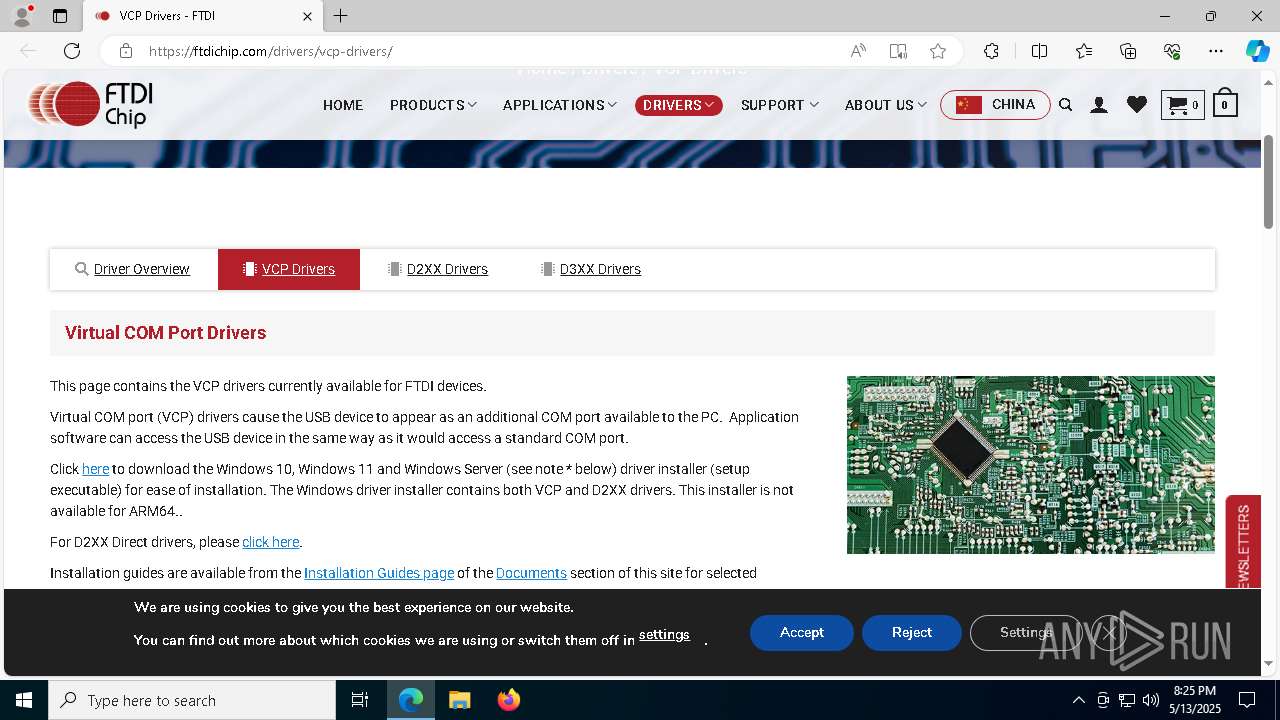Expand the APPLICATIONS menu
Viewport: 1280px width, 720px height.
(x=560, y=105)
